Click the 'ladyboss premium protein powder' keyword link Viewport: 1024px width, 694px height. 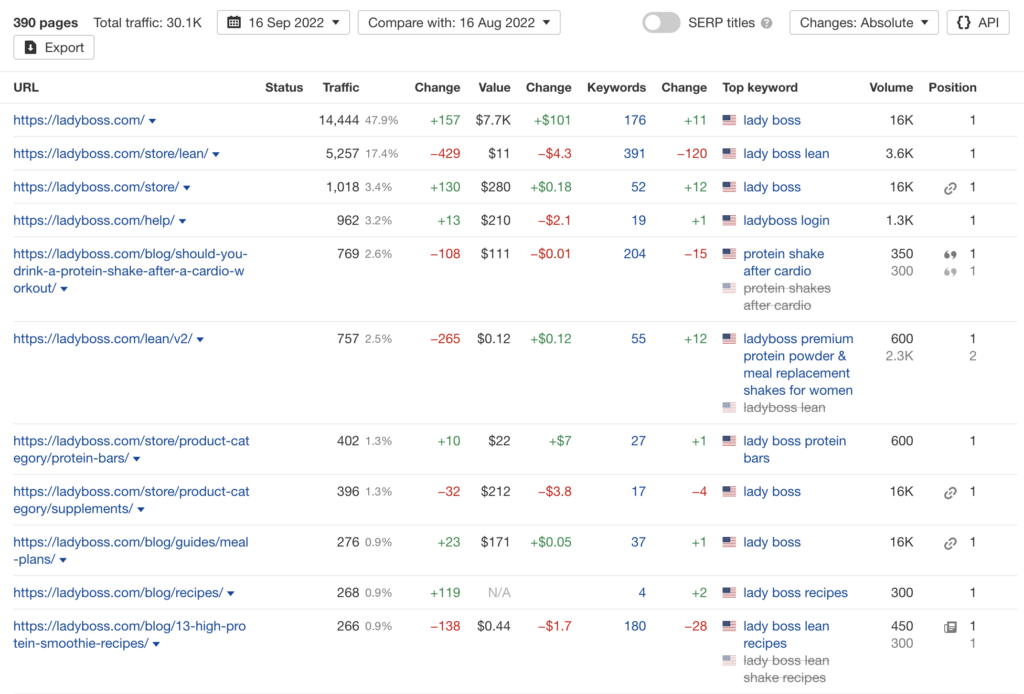(798, 364)
